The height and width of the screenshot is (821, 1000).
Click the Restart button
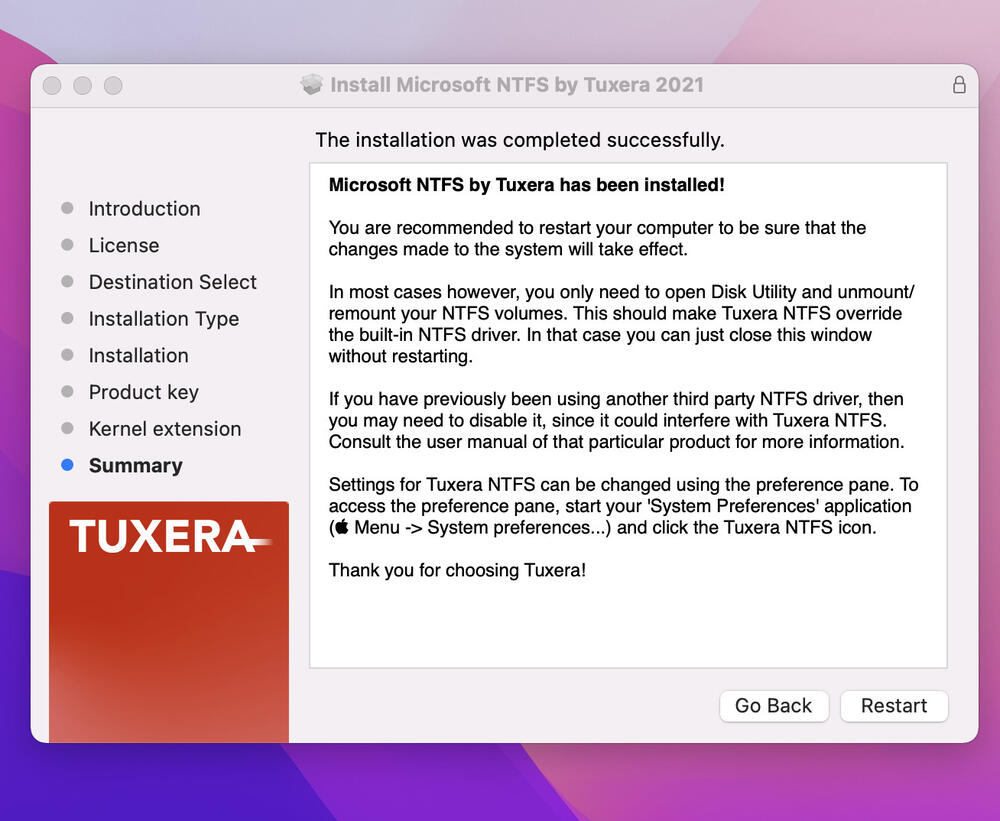pos(894,706)
